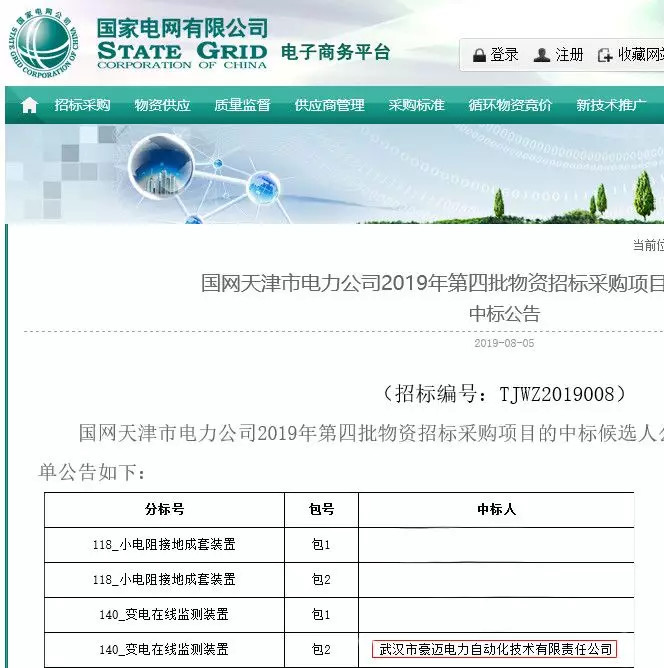Select the 质量监督 navigation item
Image resolution: width=664 pixels, height=668 pixels.
pyautogui.click(x=242, y=105)
